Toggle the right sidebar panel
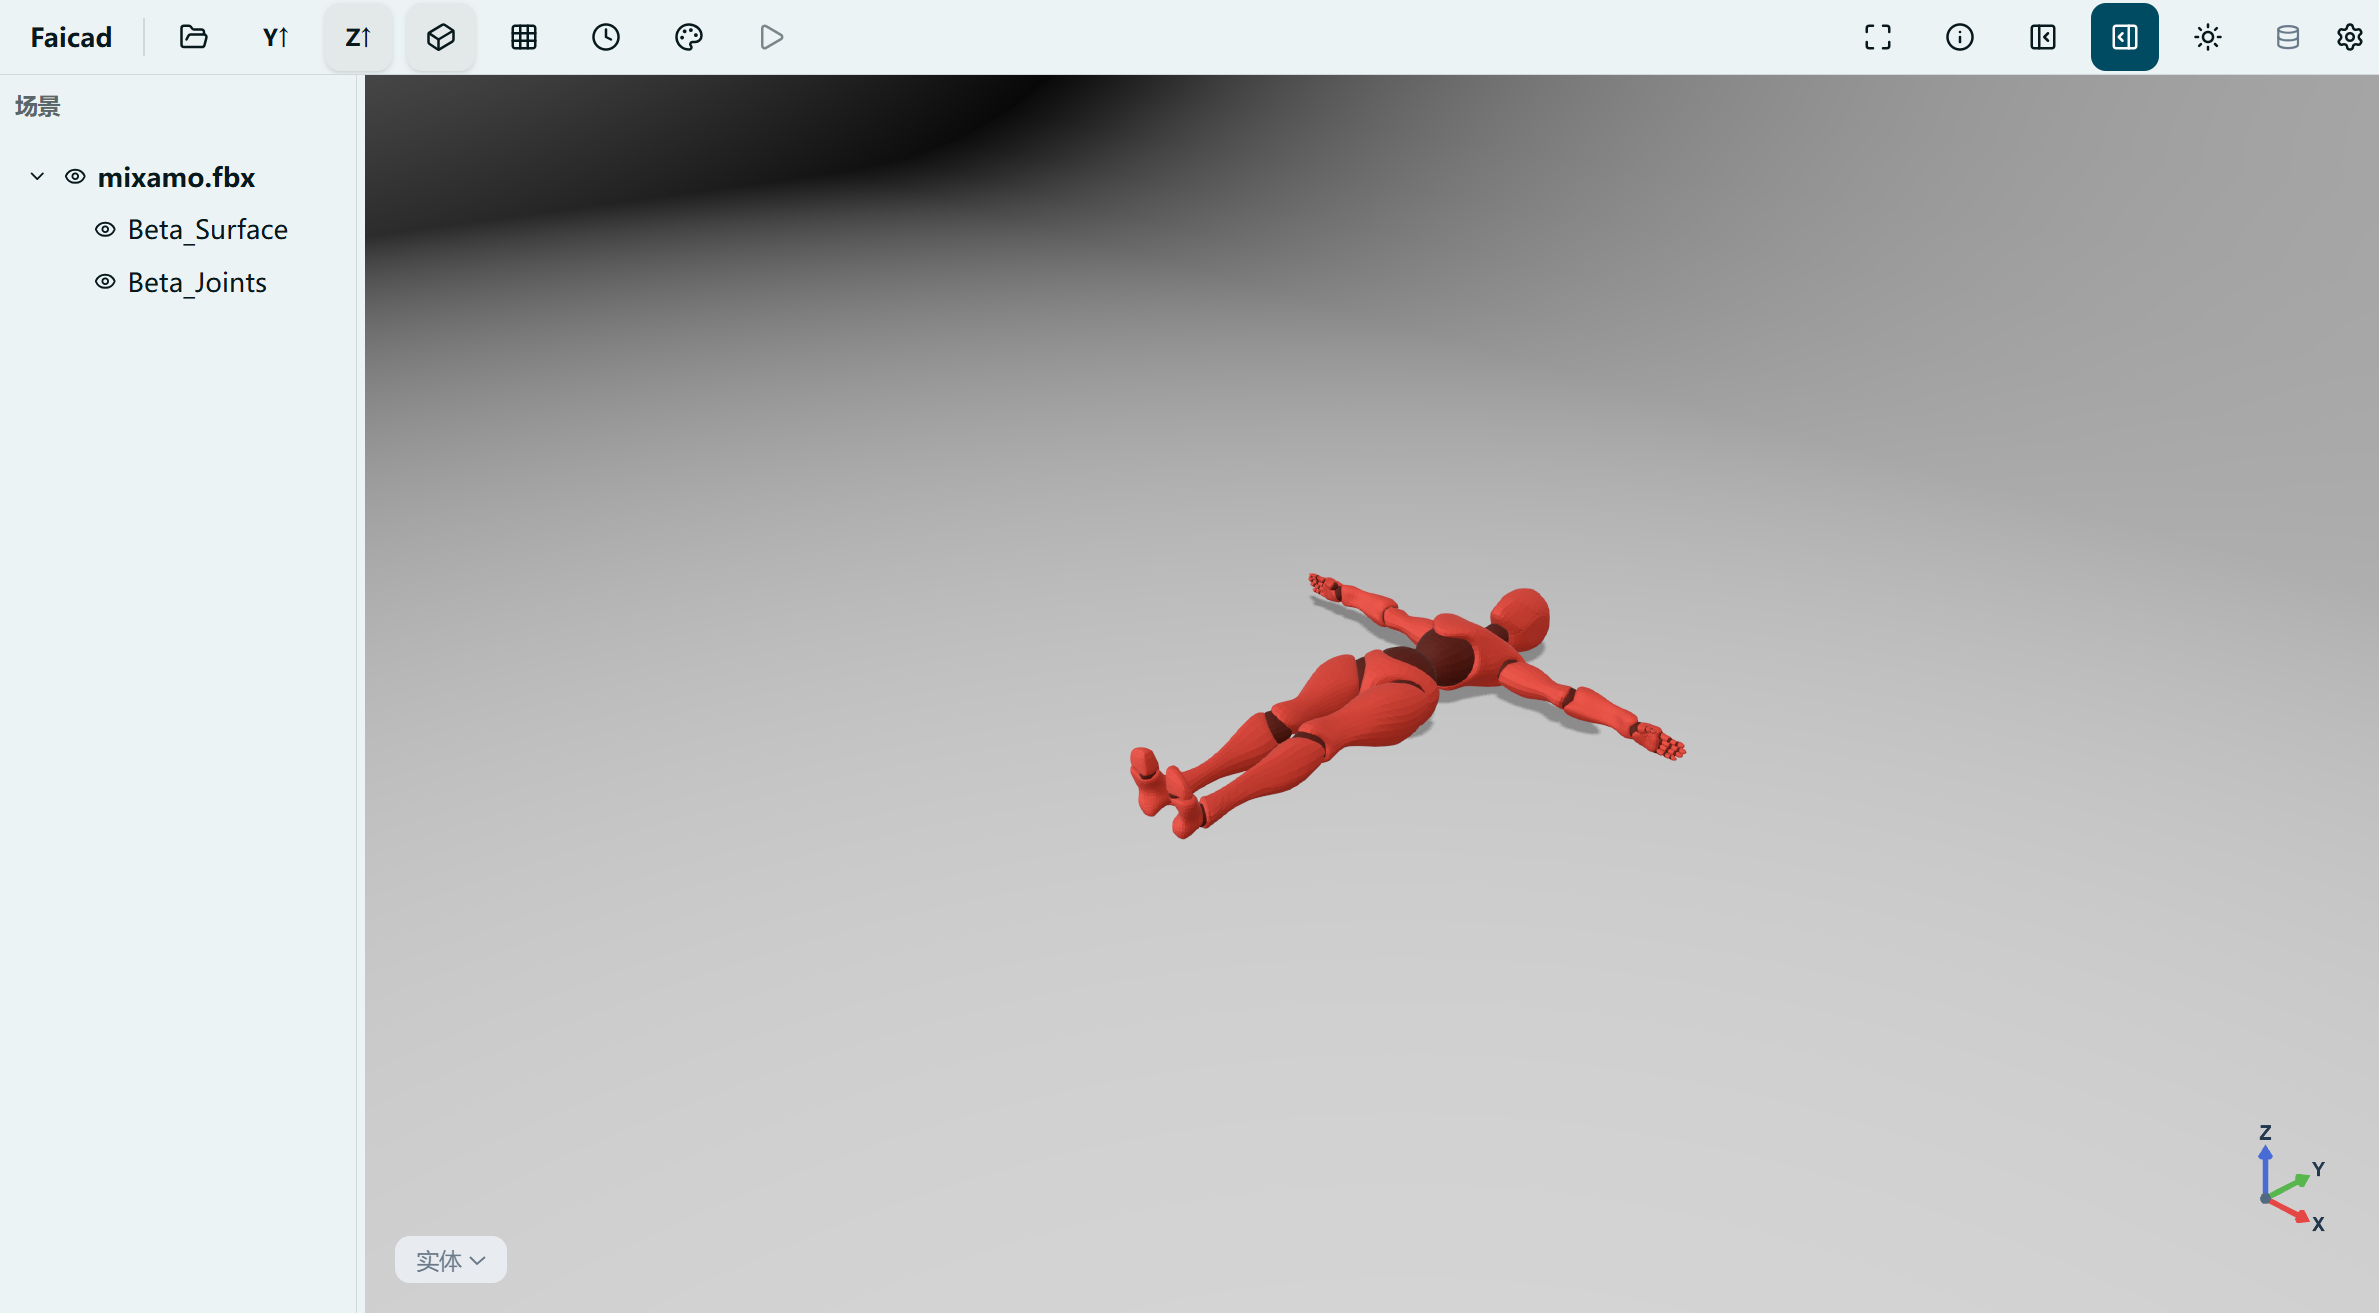 click(x=2125, y=37)
